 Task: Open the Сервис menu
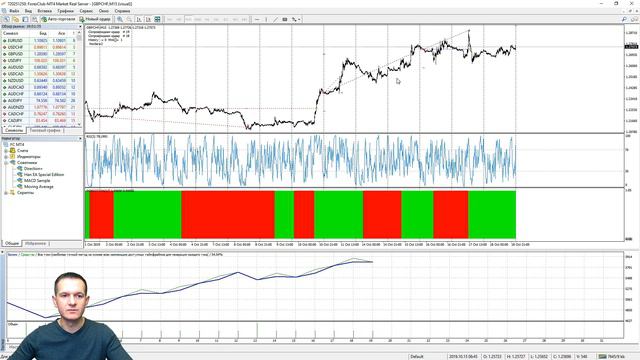[86, 11]
